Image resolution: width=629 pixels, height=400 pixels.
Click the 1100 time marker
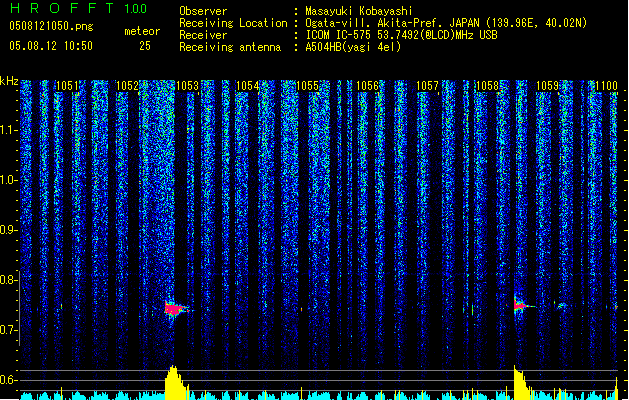coord(607,86)
